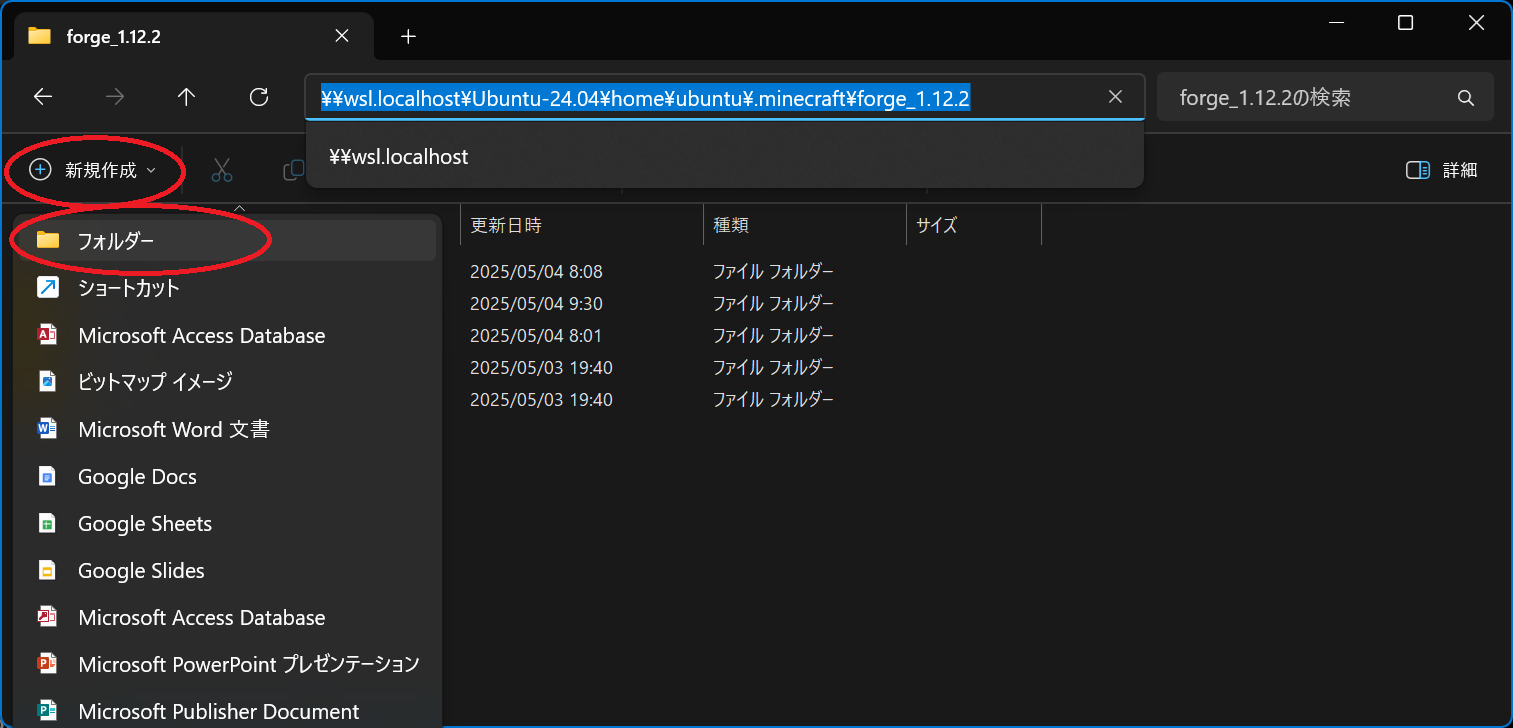Refresh the folder with the reload icon

259,97
